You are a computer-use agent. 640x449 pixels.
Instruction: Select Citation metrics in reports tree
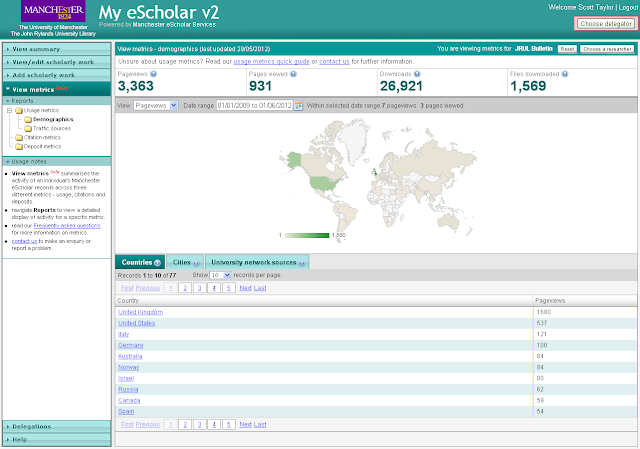tap(42, 138)
